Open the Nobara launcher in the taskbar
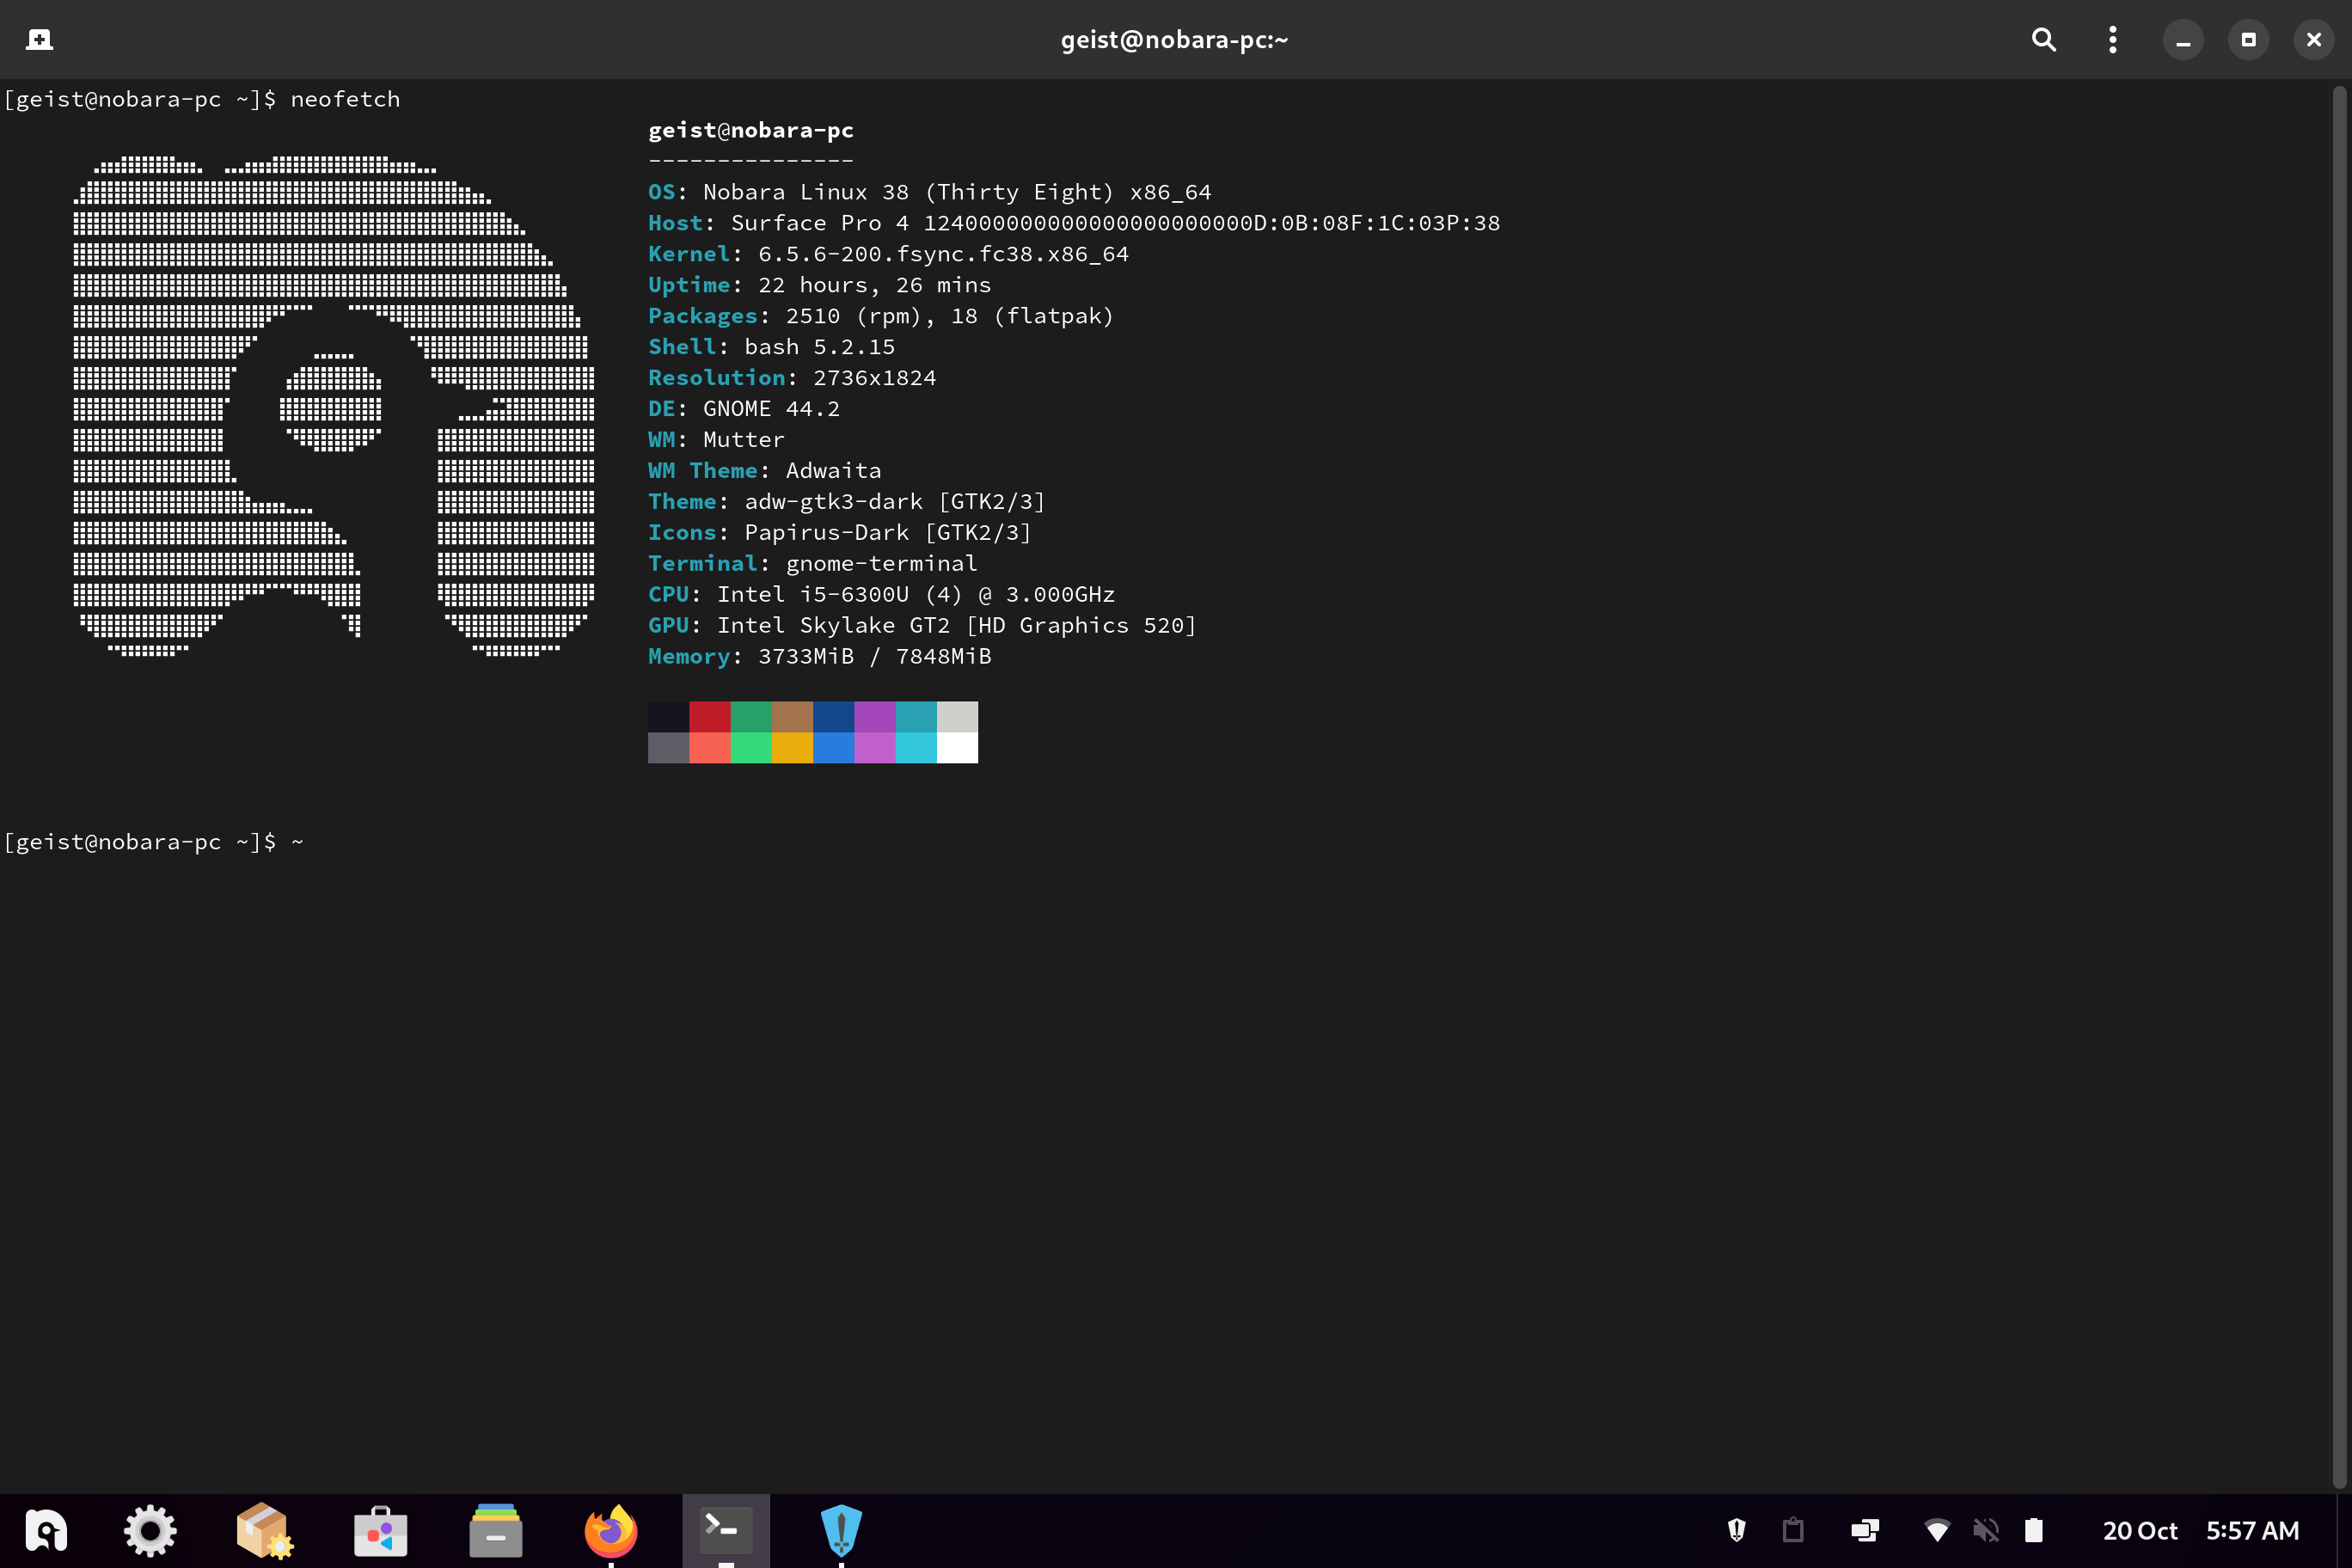The width and height of the screenshot is (2352, 1568). 46,1531
